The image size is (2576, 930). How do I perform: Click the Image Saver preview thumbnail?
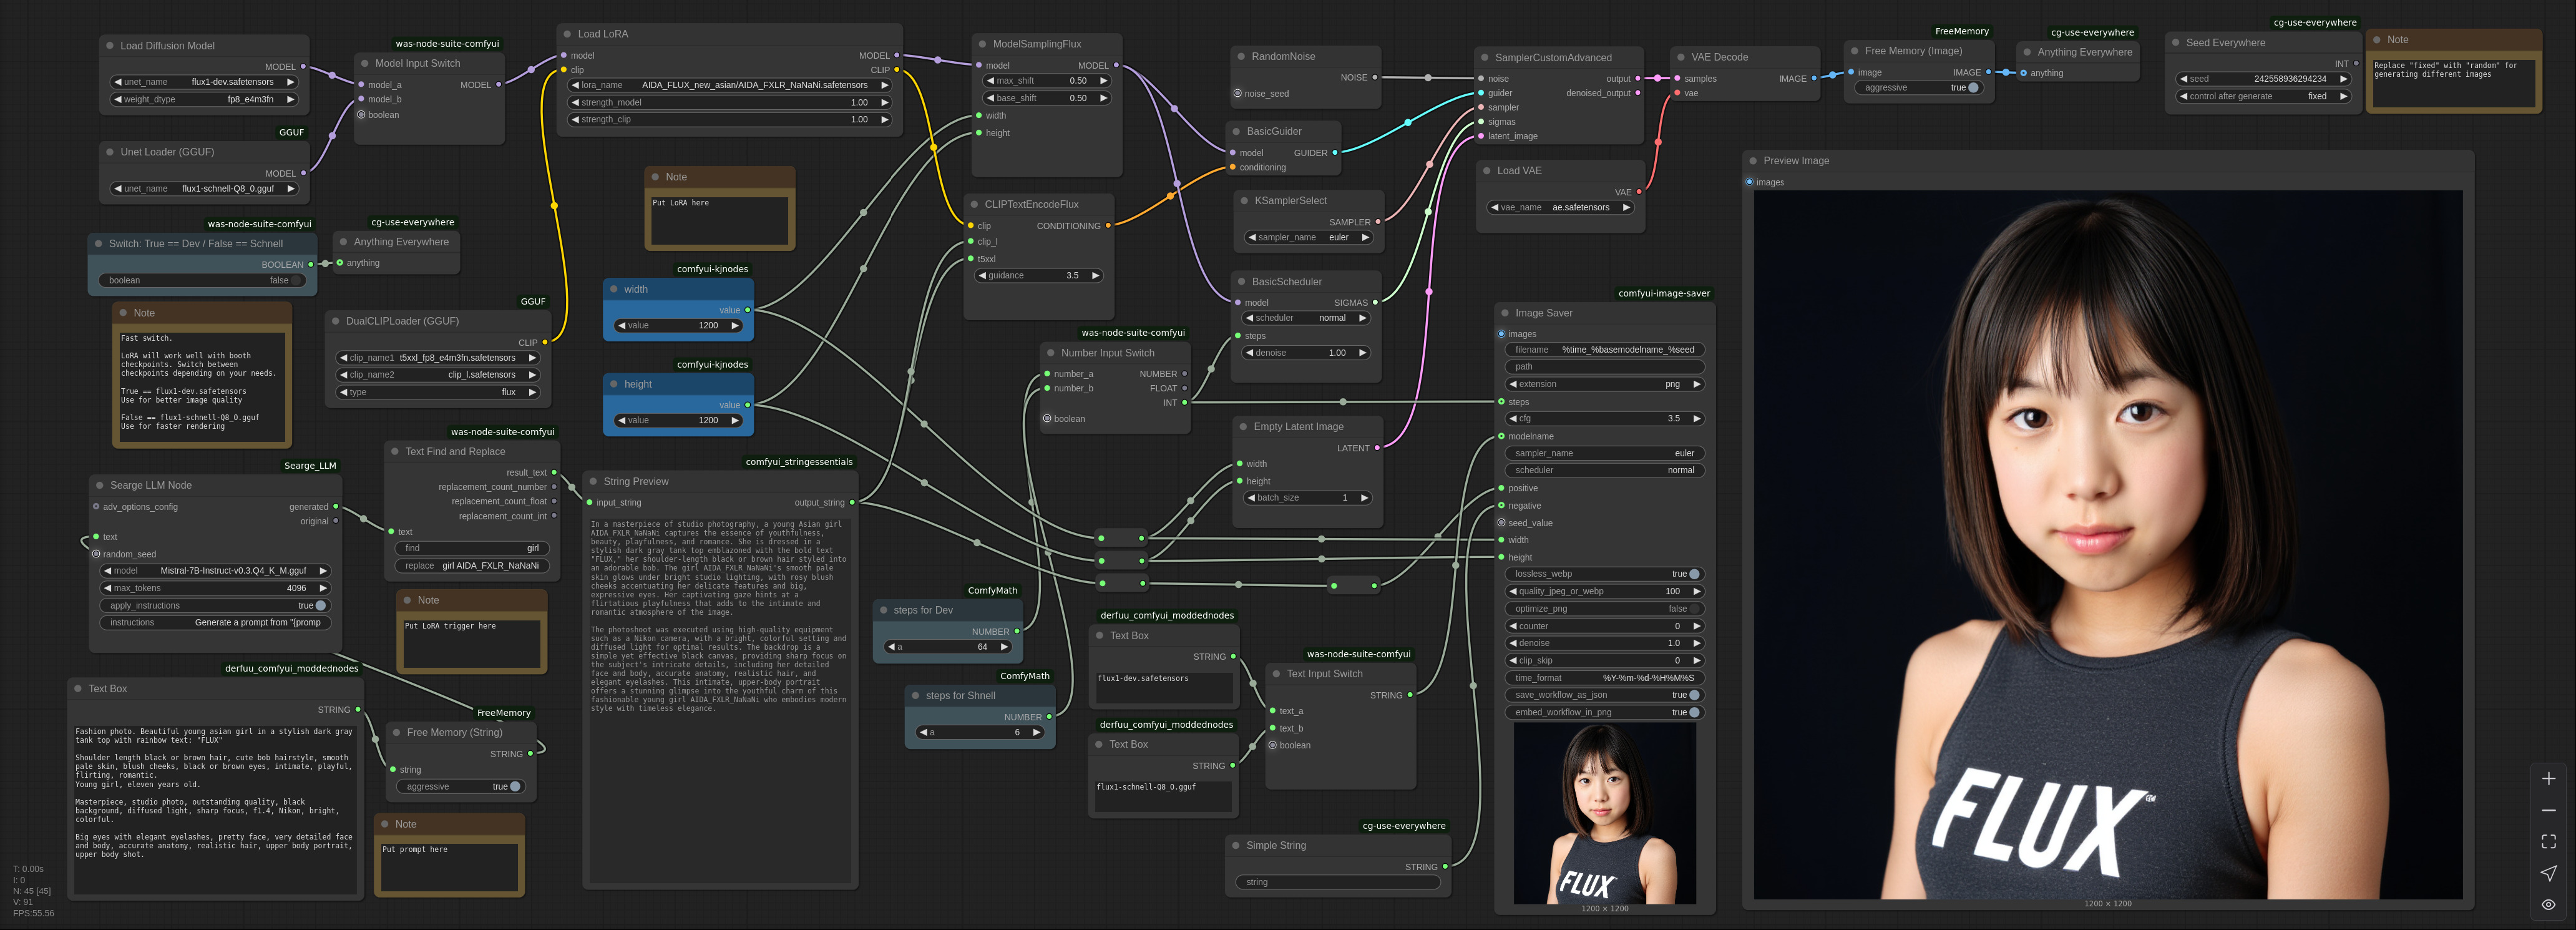tap(1604, 813)
